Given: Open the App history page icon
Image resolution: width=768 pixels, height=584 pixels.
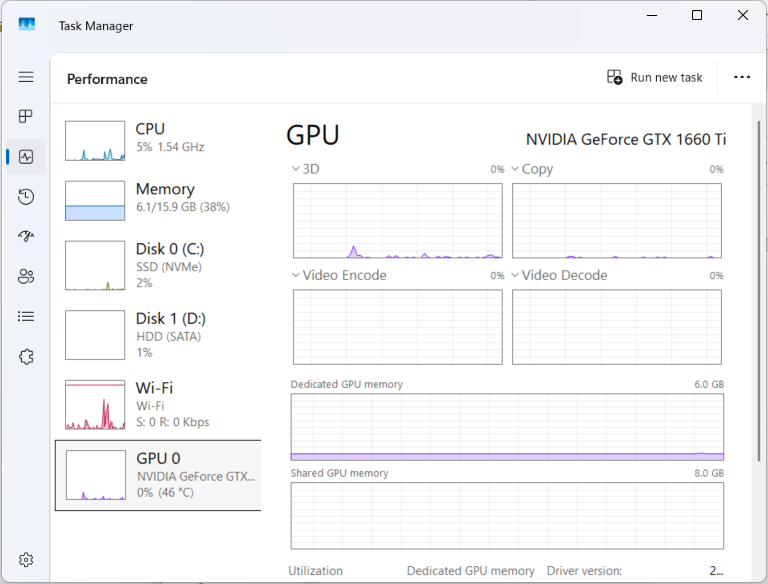Looking at the screenshot, I should (x=26, y=197).
